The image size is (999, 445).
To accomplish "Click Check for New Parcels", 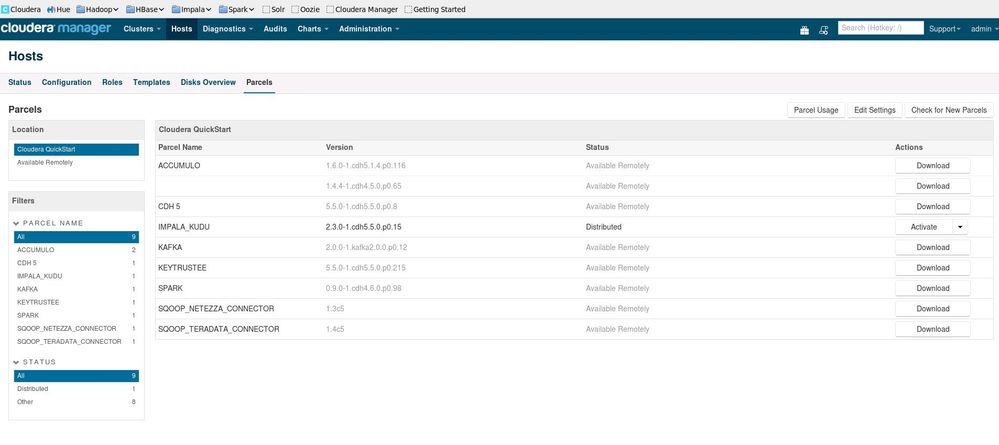I will [x=949, y=110].
